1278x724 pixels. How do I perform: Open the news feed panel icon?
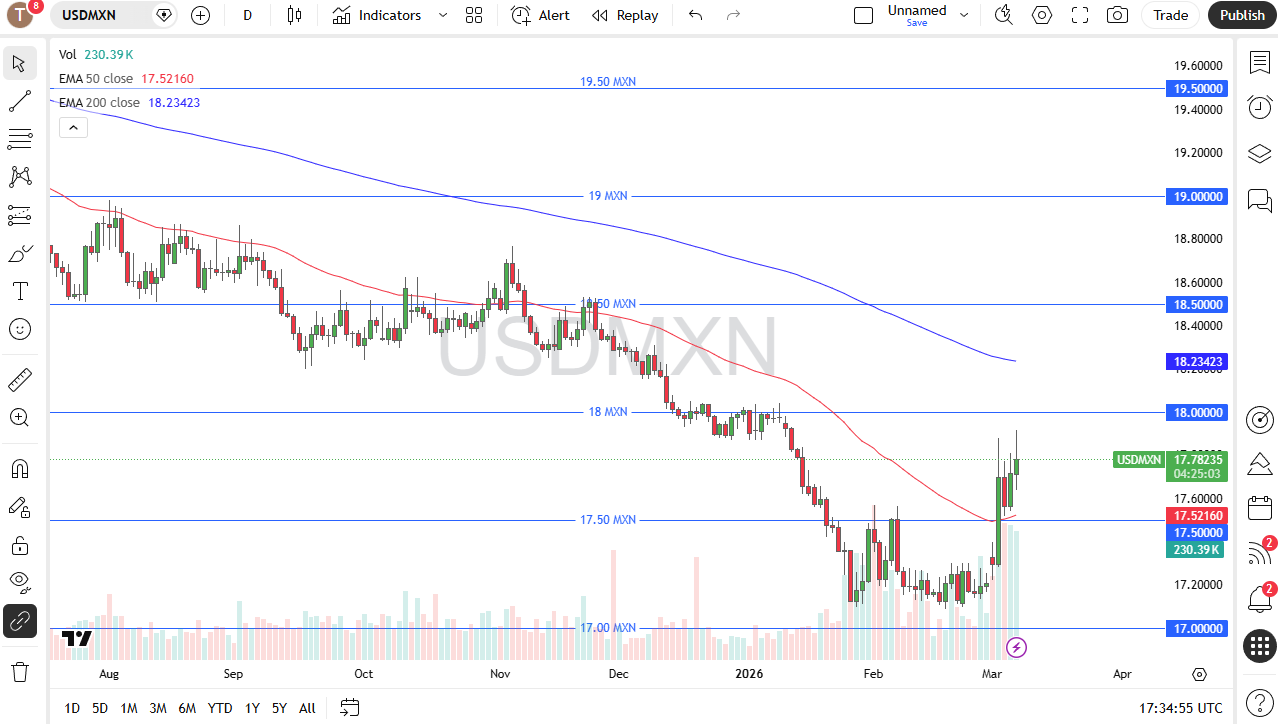point(1259,553)
